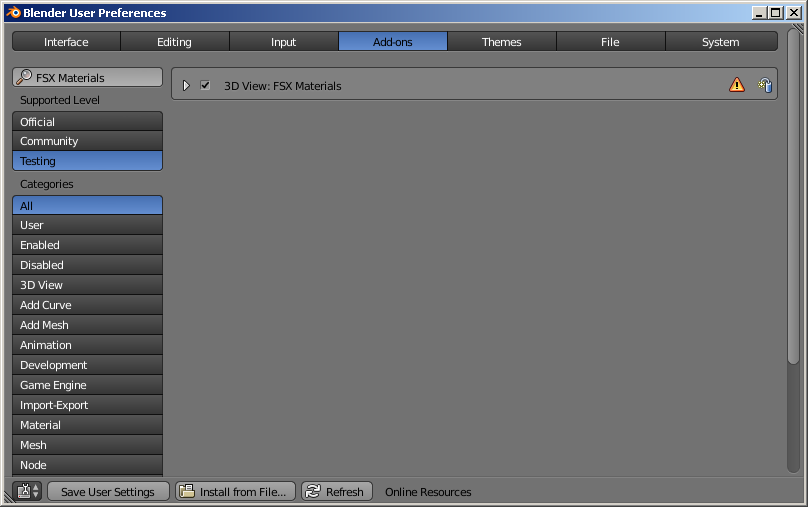Choose the Add Mesh category
This screenshot has height=507, width=808.
click(x=87, y=325)
